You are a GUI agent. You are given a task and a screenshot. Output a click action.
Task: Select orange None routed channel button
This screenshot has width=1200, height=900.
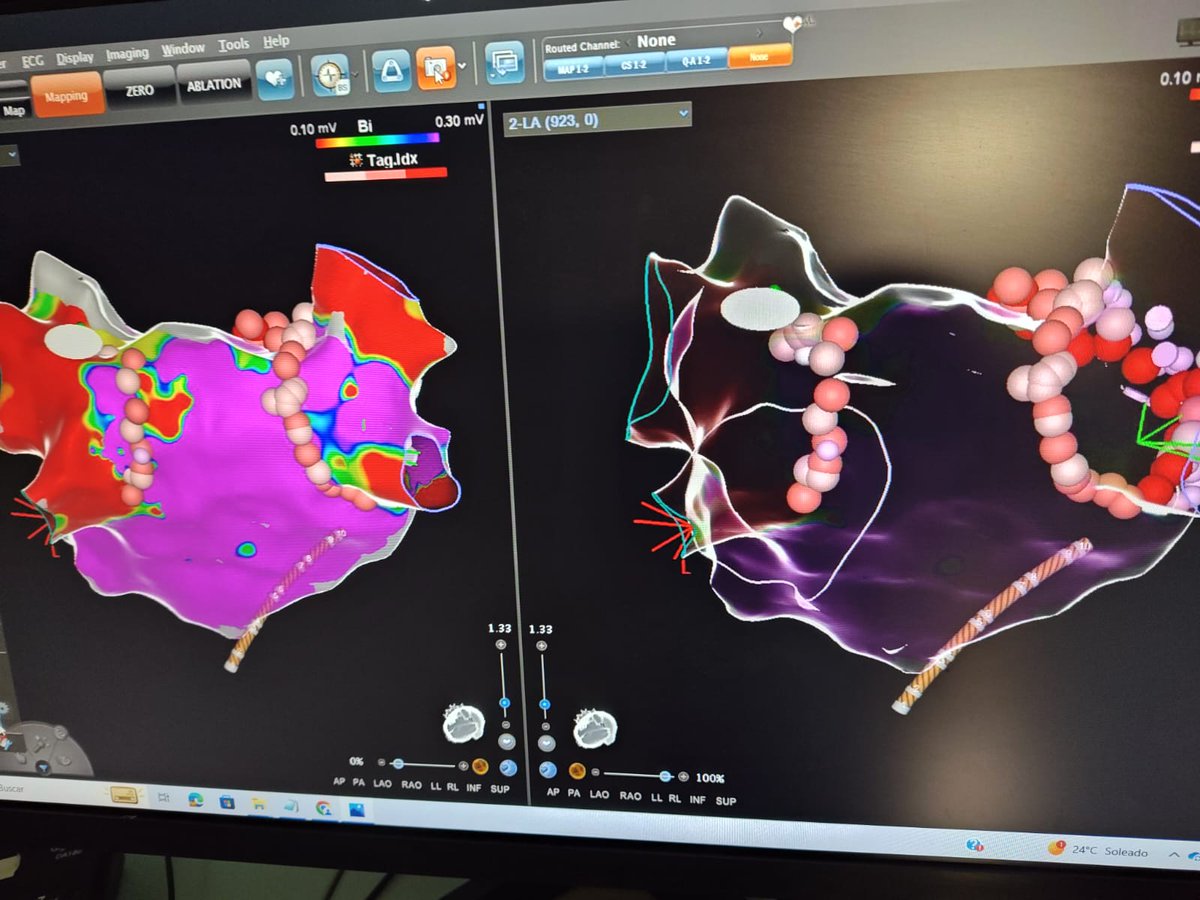point(758,56)
